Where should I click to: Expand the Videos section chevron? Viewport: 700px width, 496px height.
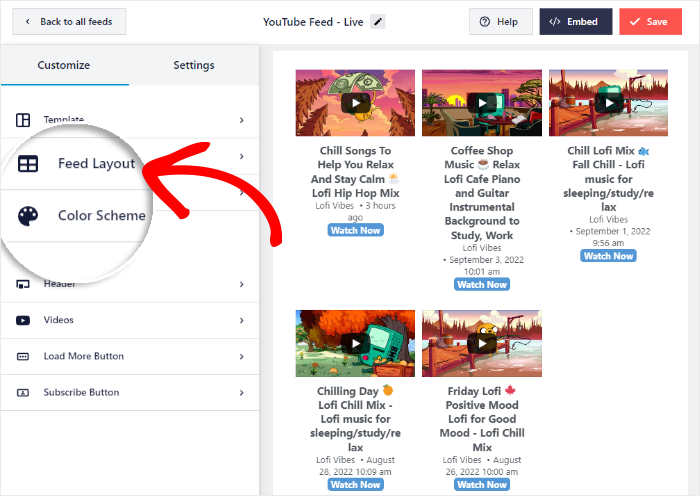242,320
